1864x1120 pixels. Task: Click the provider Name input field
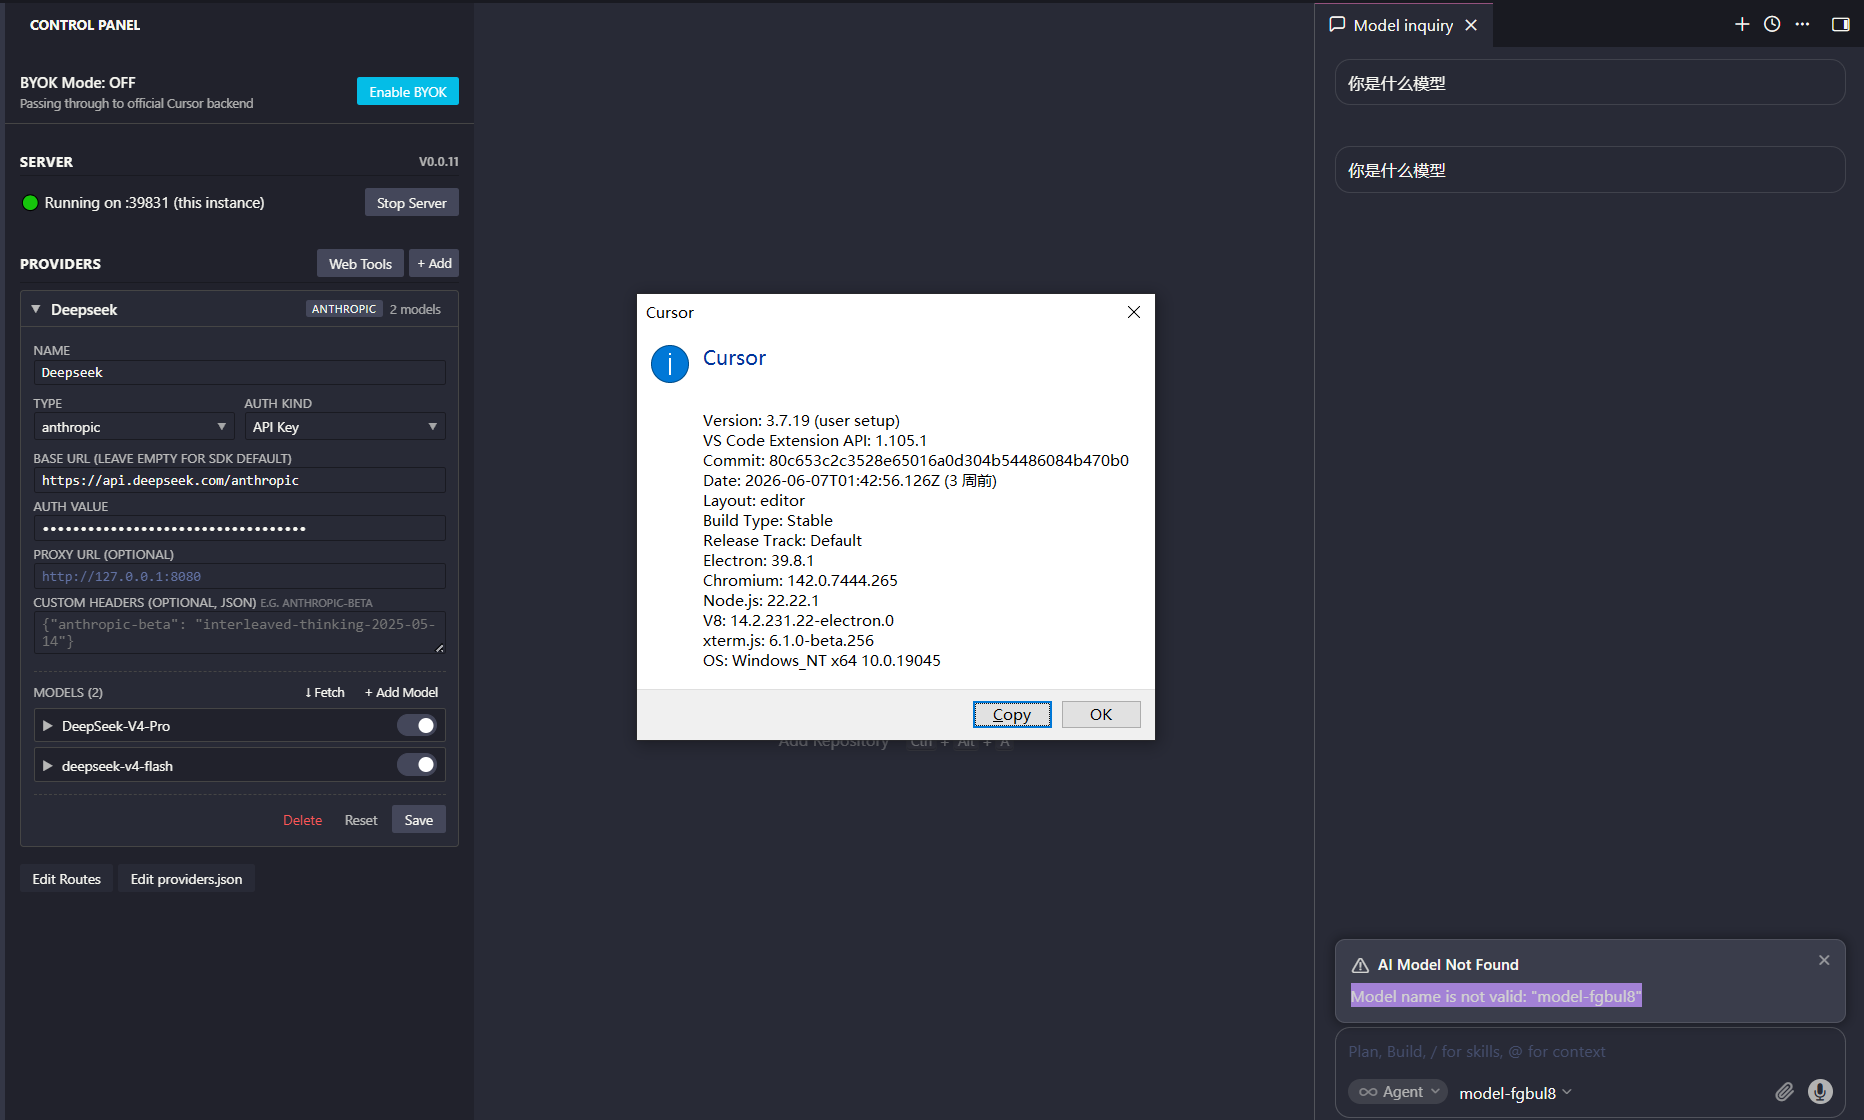point(239,373)
